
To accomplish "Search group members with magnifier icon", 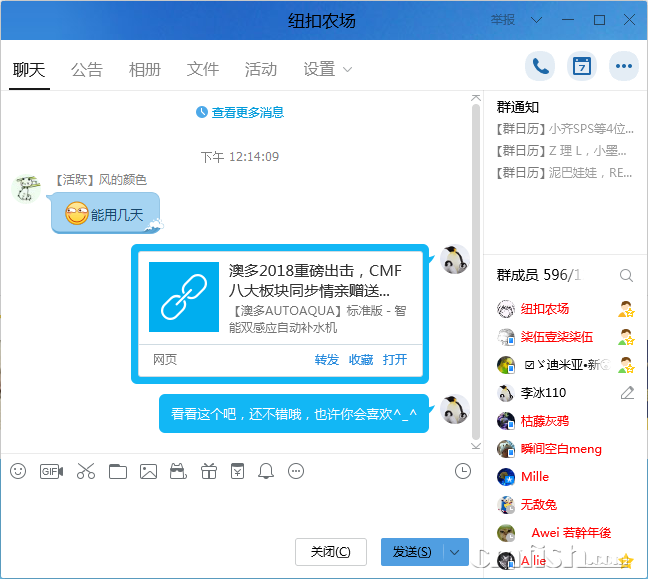I will click(626, 275).
